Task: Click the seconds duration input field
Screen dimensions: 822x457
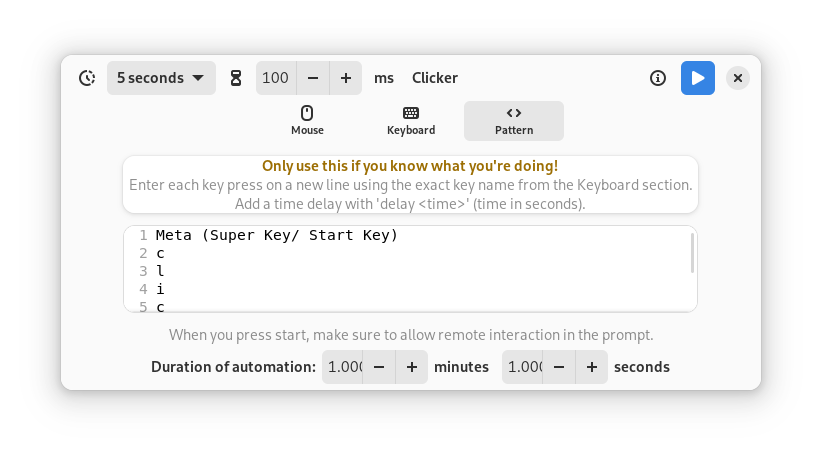Action: pos(523,367)
